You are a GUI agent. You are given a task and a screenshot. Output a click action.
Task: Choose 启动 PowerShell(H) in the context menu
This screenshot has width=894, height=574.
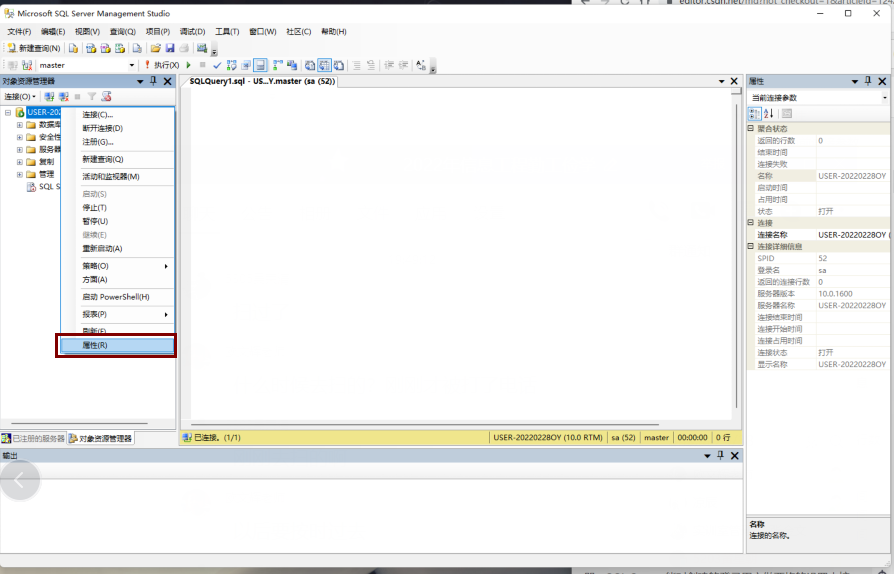[117, 297]
